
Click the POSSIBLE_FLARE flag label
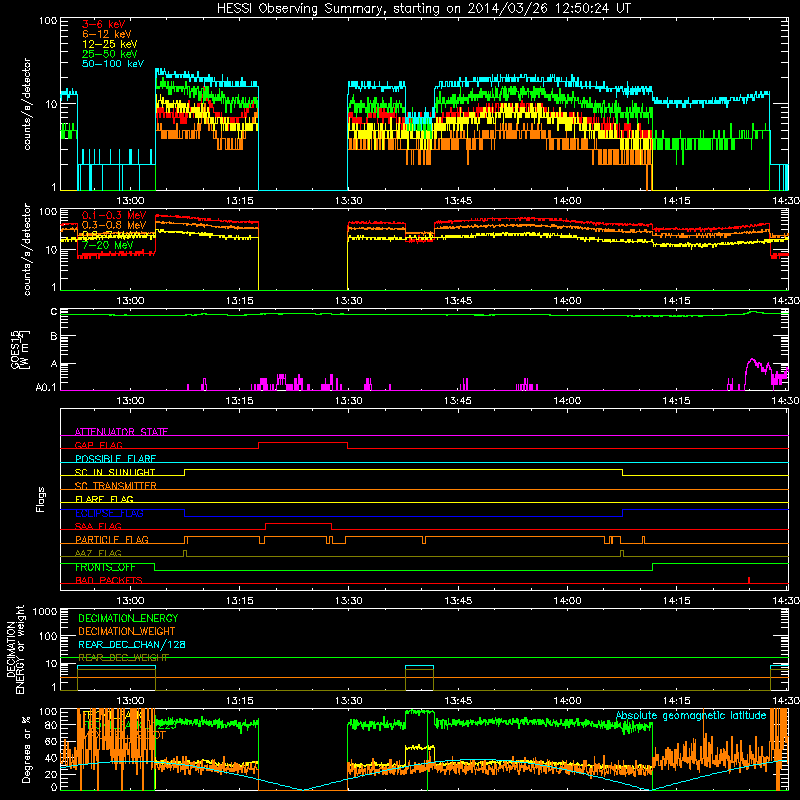click(x=115, y=458)
